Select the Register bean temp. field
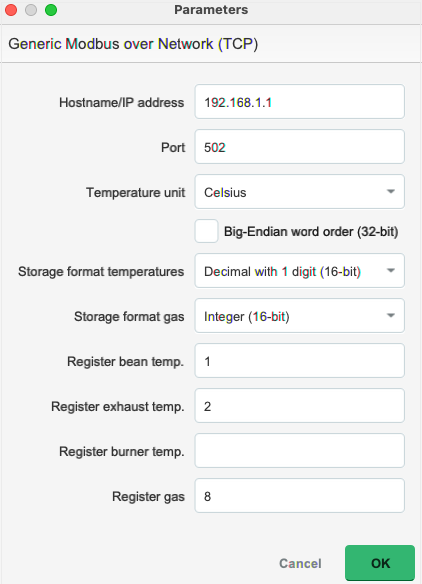This screenshot has width=422, height=584. (299, 361)
